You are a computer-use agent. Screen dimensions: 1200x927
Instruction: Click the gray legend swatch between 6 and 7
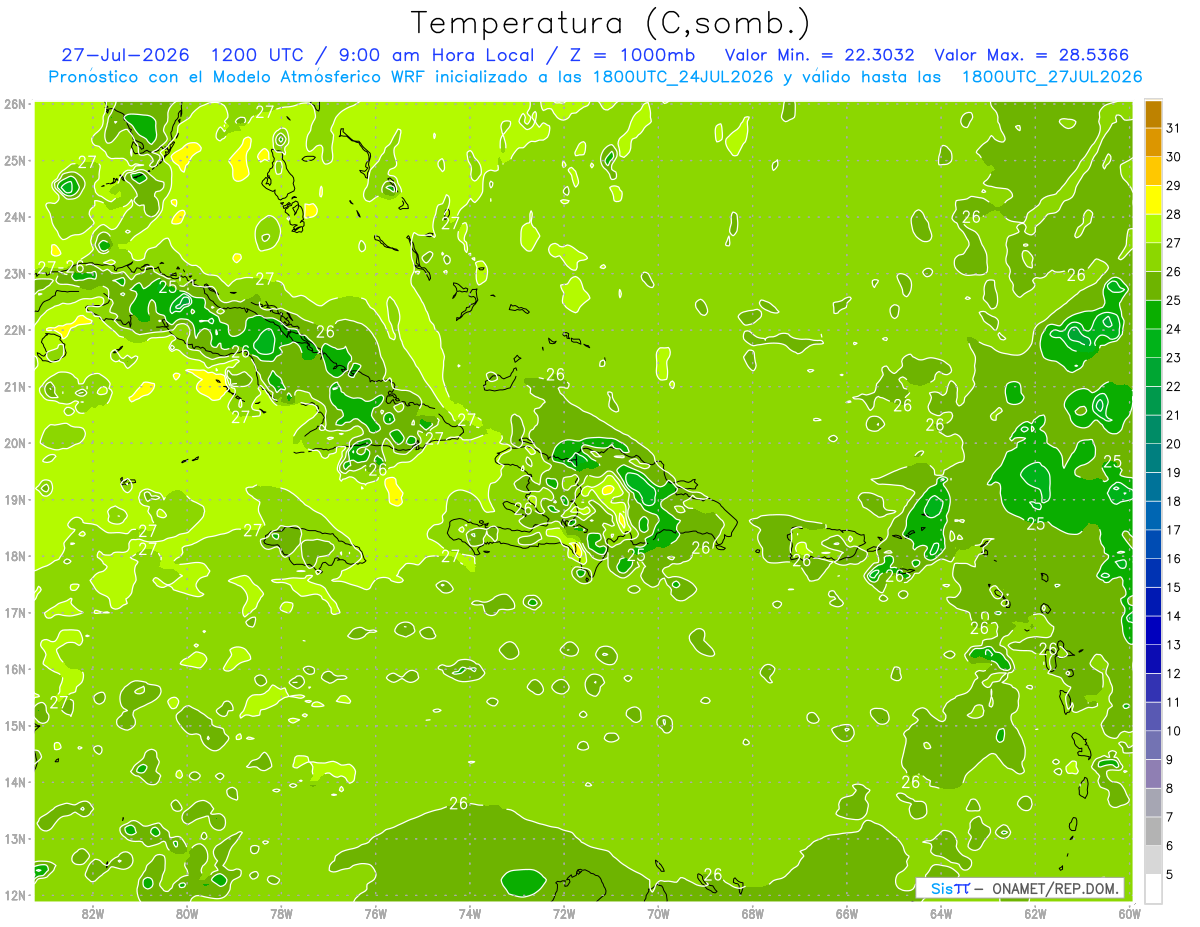[x=1153, y=831]
